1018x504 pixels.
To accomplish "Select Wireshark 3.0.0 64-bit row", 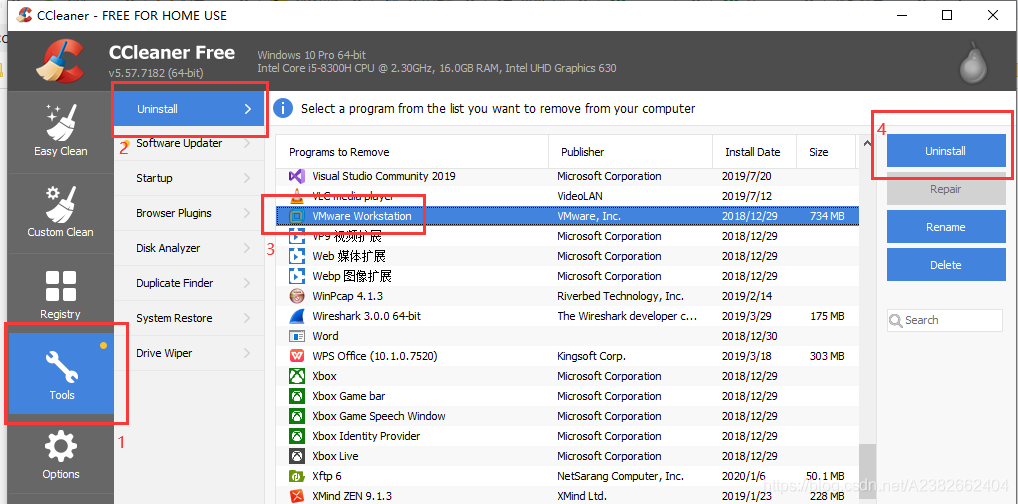I will pos(567,316).
